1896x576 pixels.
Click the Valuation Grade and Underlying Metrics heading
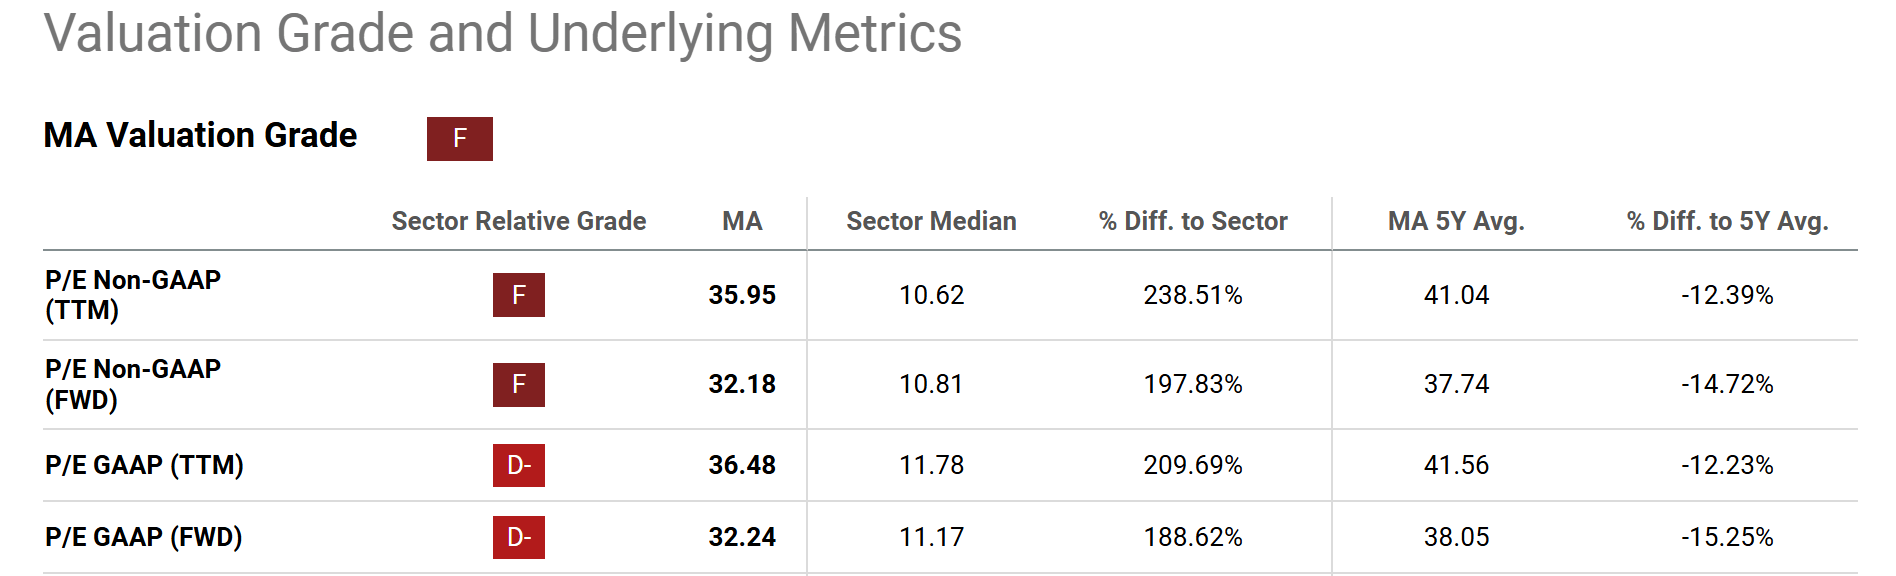[x=503, y=33]
